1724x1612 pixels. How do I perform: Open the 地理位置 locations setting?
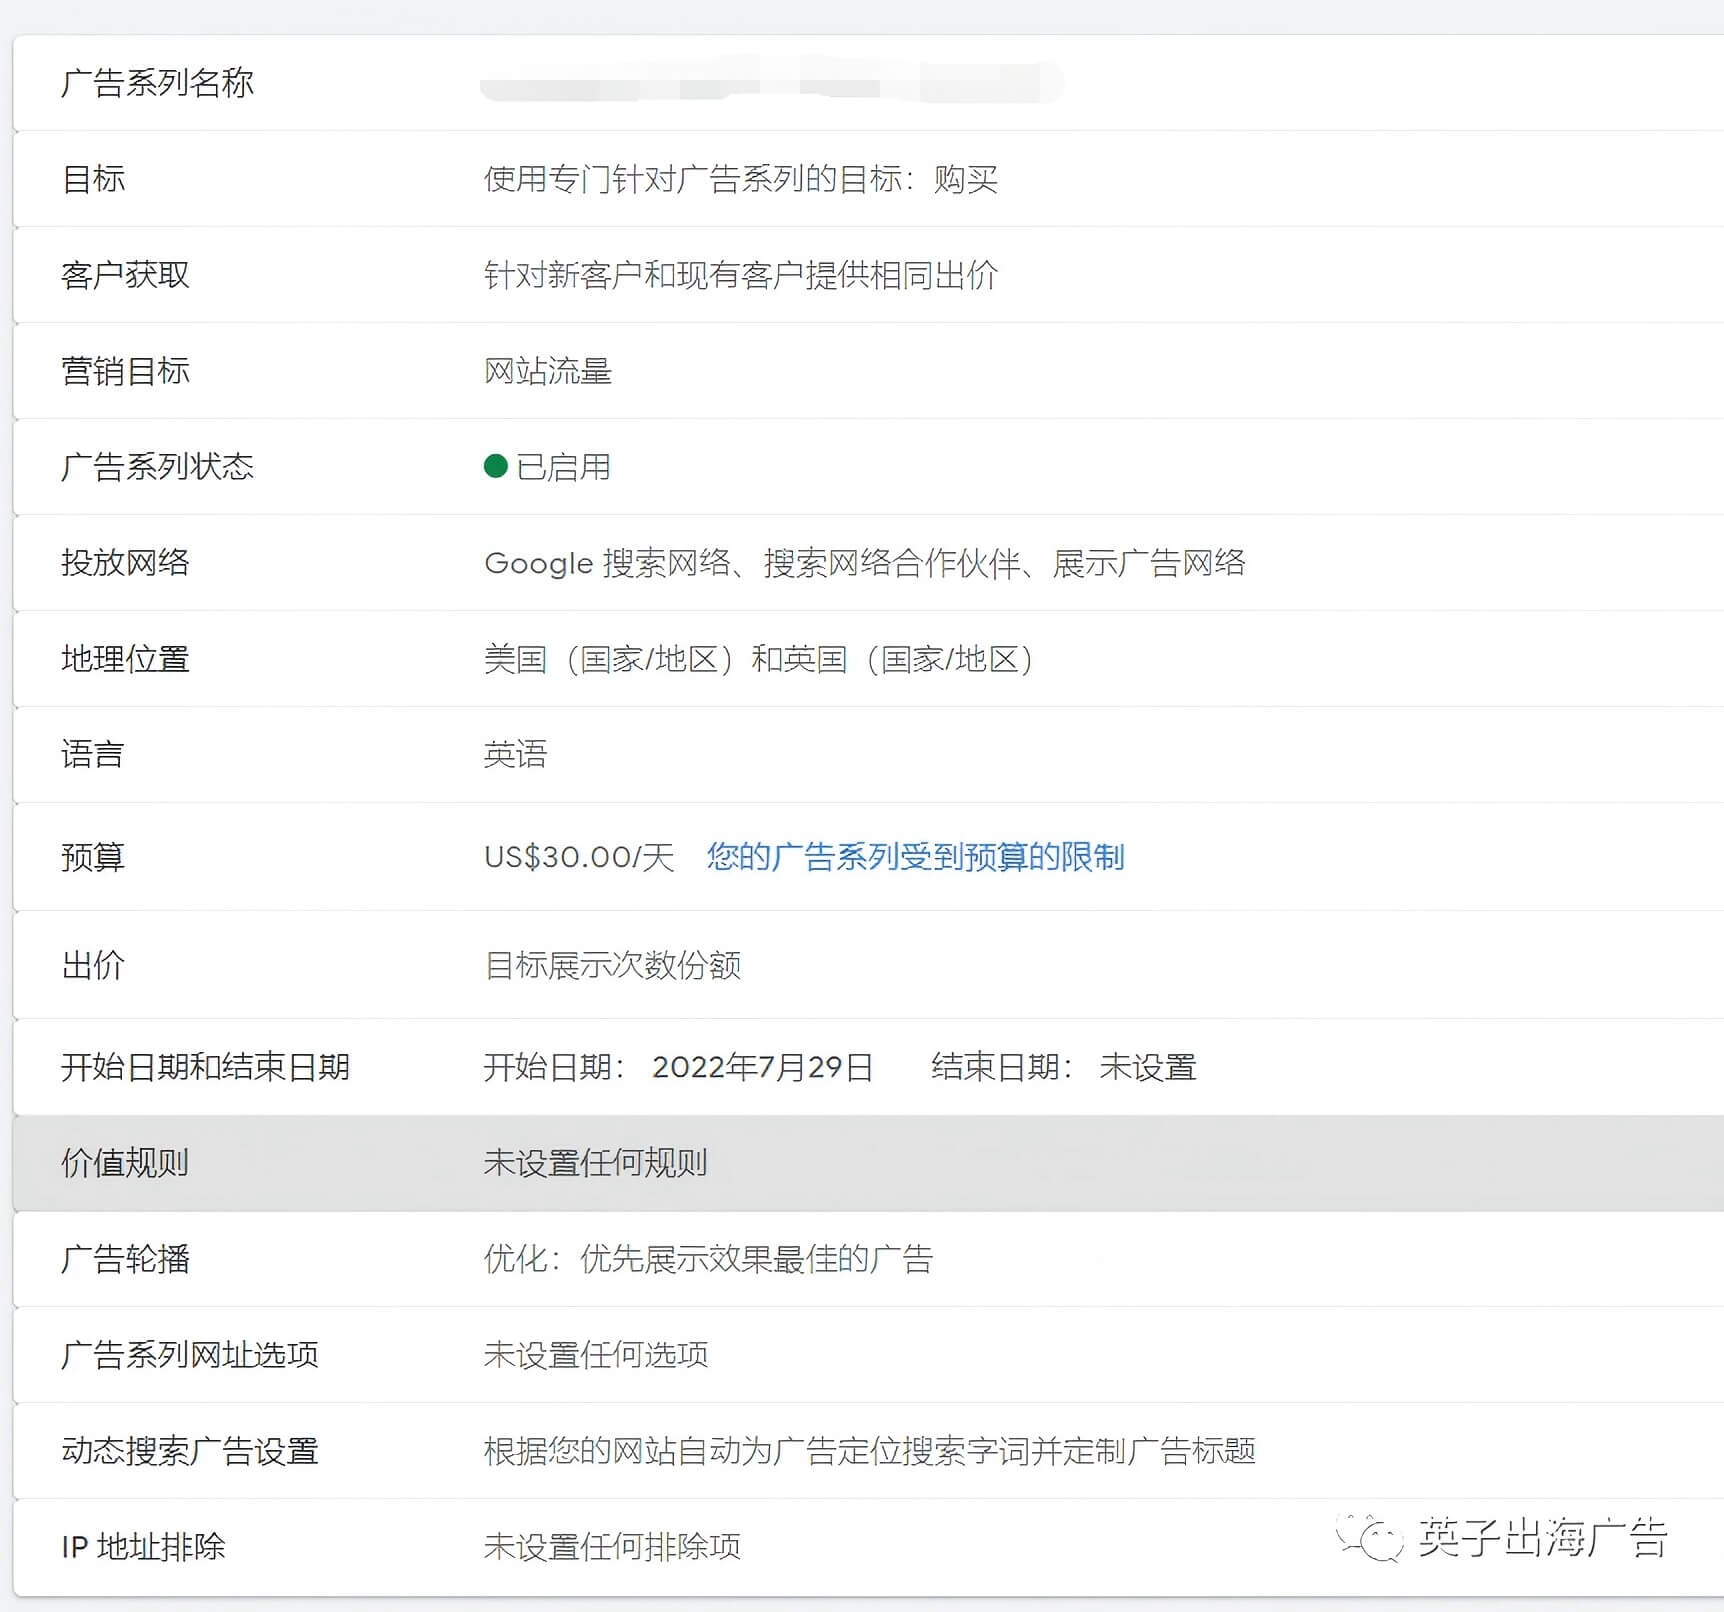coord(125,659)
